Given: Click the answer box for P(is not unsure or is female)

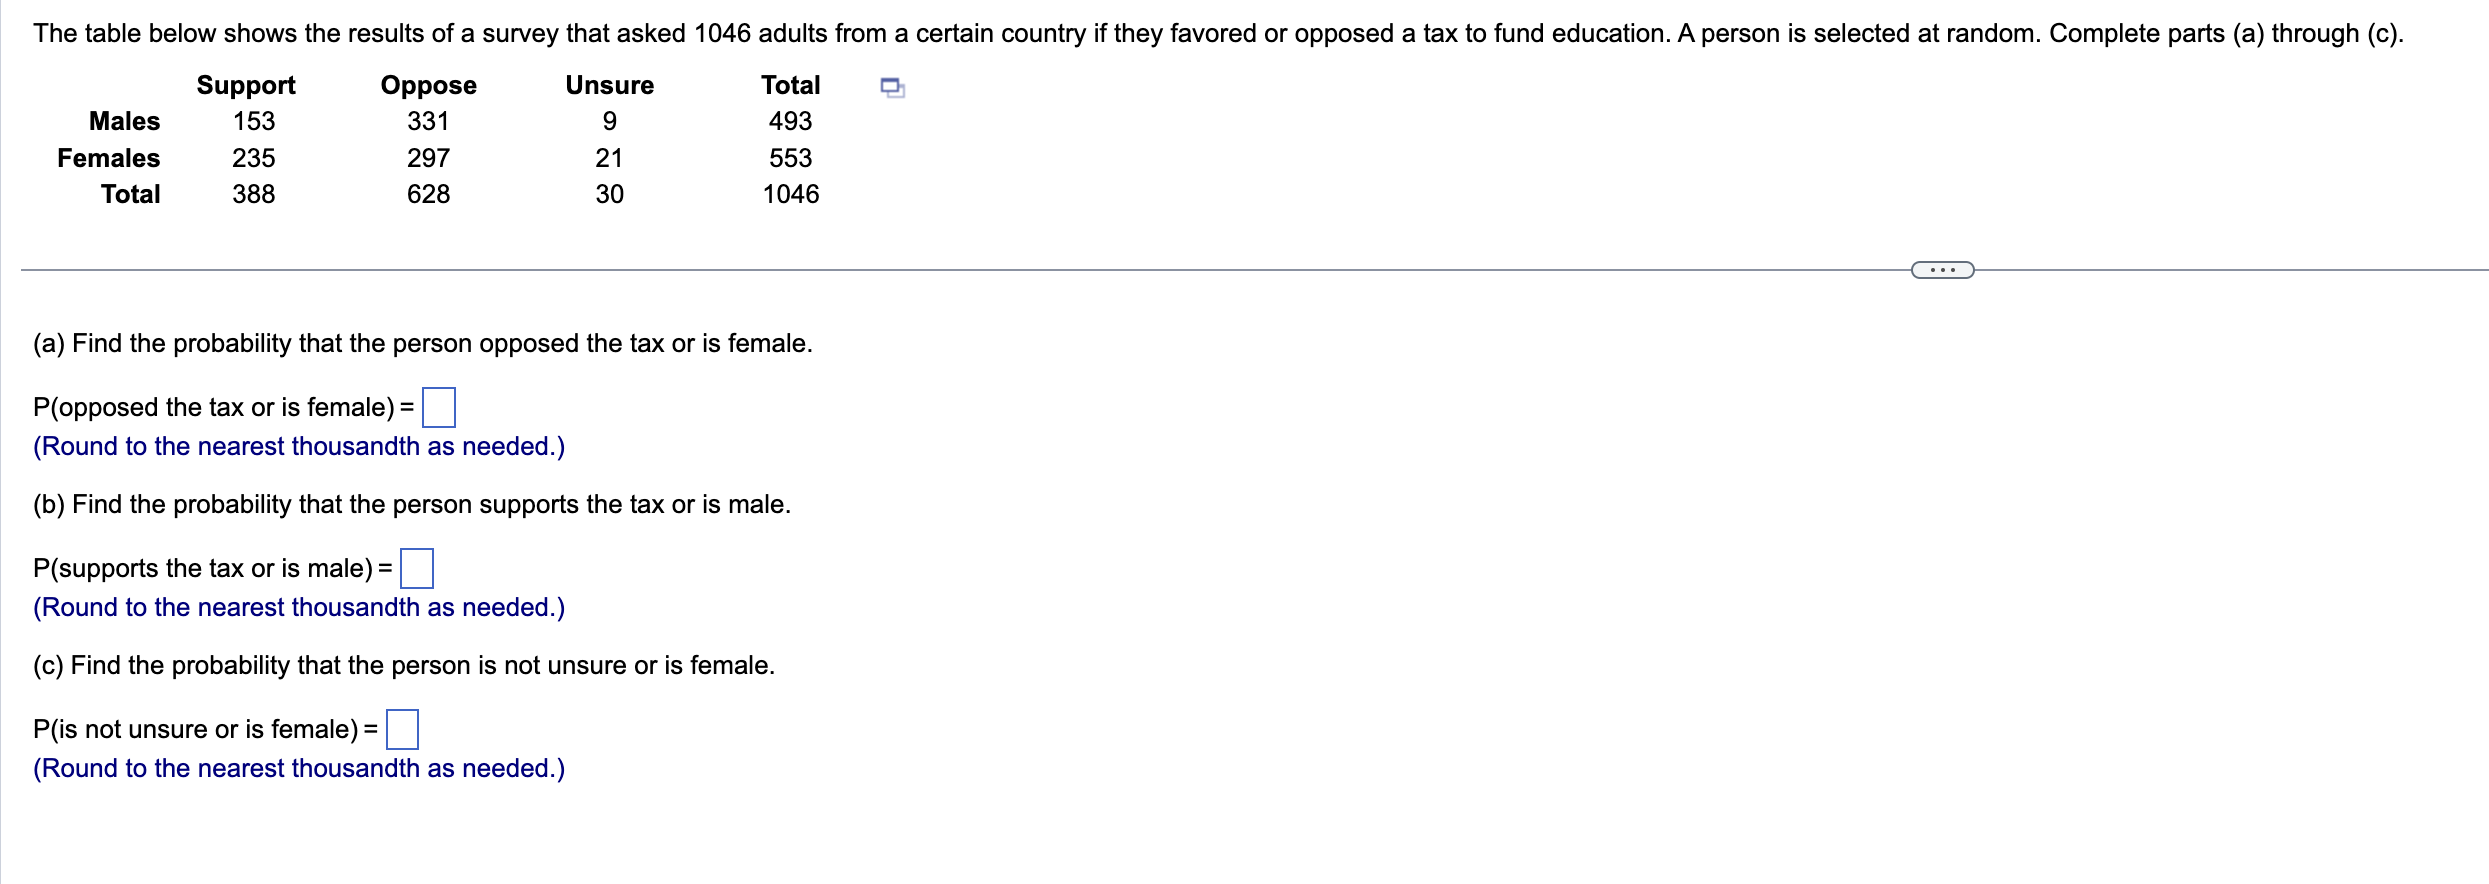Looking at the screenshot, I should click(401, 728).
